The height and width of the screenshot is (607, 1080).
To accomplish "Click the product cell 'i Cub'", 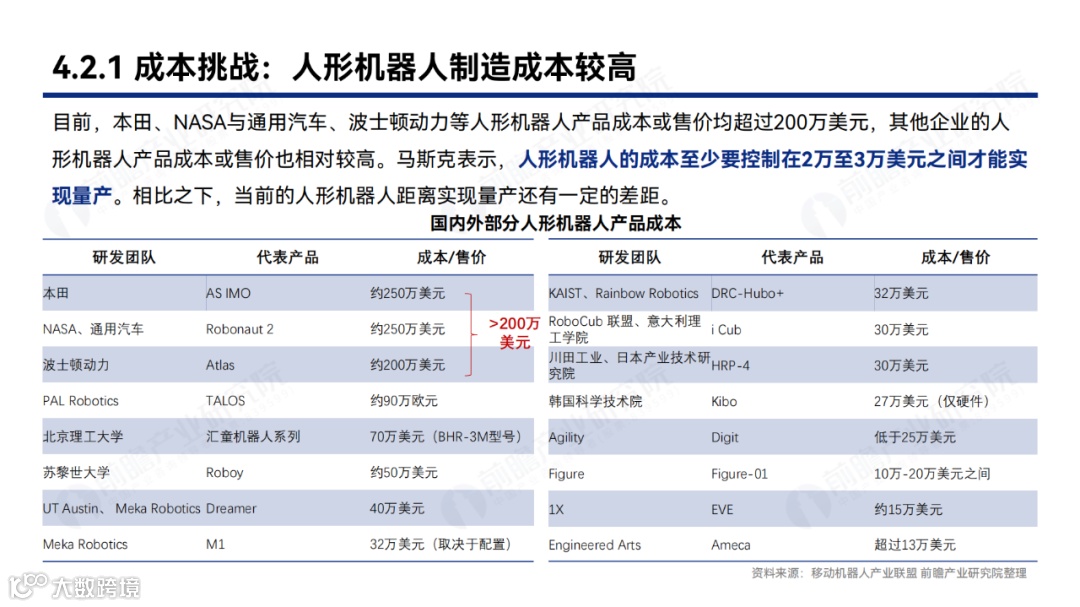I will pos(727,330).
